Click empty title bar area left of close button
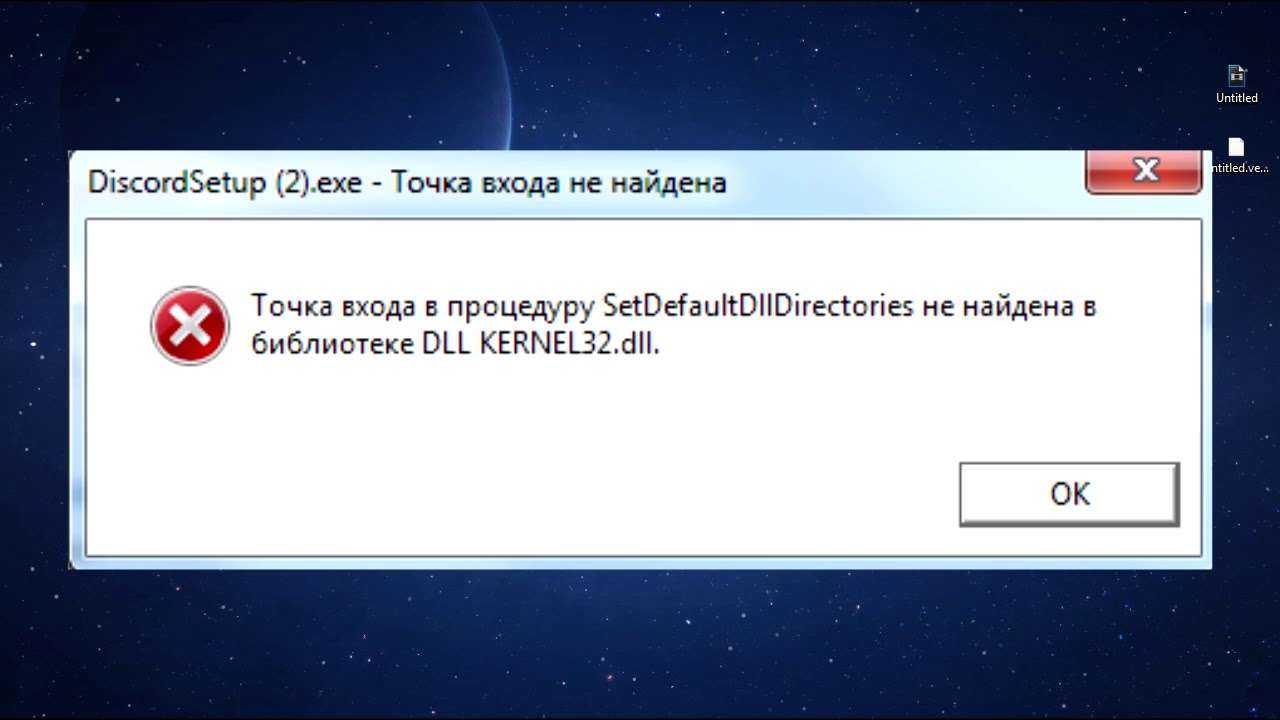Viewport: 1280px width, 720px height. pyautogui.click(x=900, y=183)
